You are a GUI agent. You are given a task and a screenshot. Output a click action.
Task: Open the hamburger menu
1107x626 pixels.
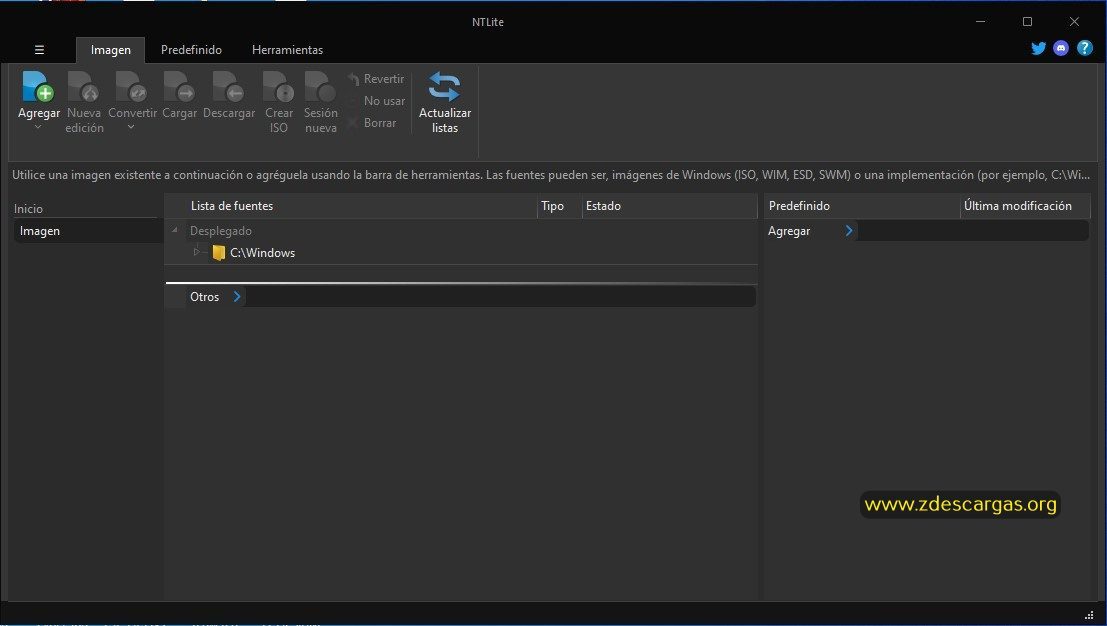click(40, 50)
